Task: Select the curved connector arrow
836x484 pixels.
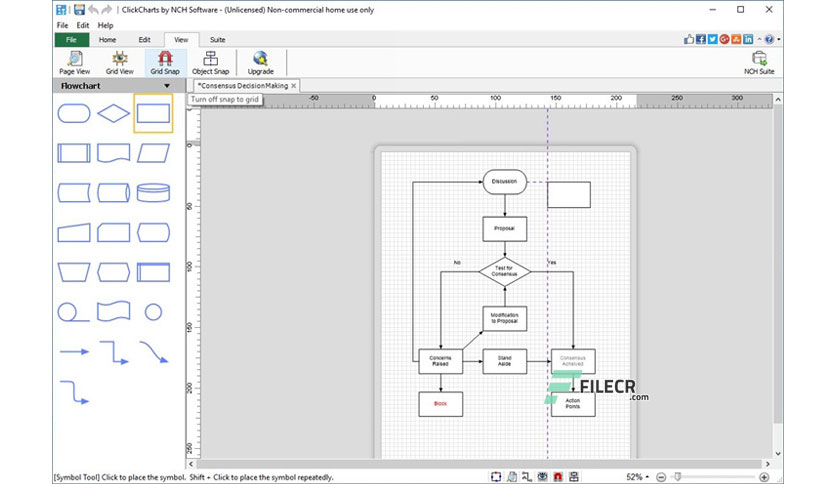Action: 154,352
